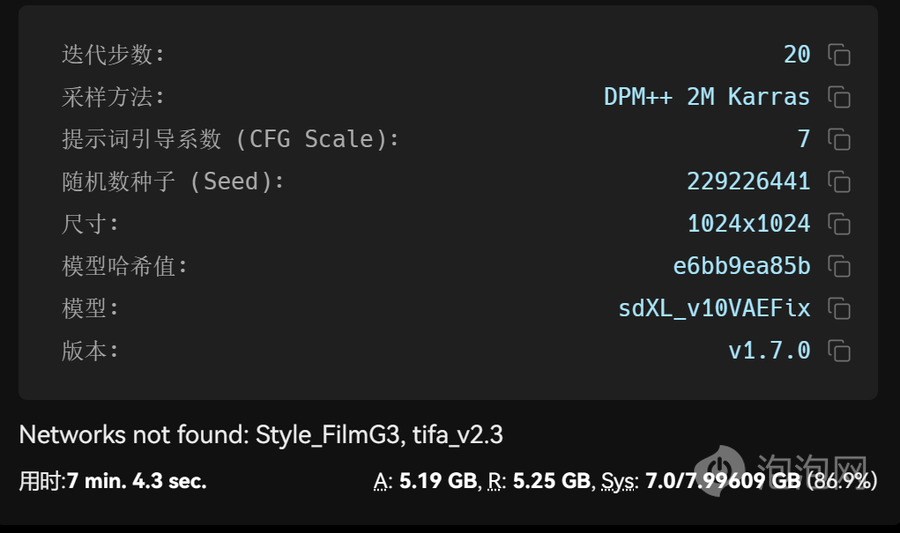Click the DPM++ 2M Karras text
Image resolution: width=900 pixels, height=533 pixels.
point(707,97)
